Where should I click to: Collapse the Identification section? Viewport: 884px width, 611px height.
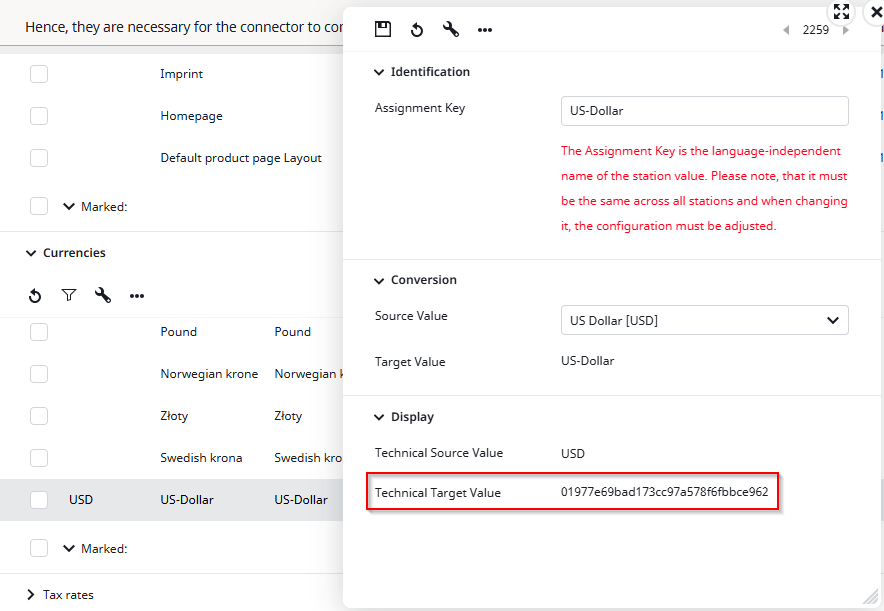click(379, 72)
